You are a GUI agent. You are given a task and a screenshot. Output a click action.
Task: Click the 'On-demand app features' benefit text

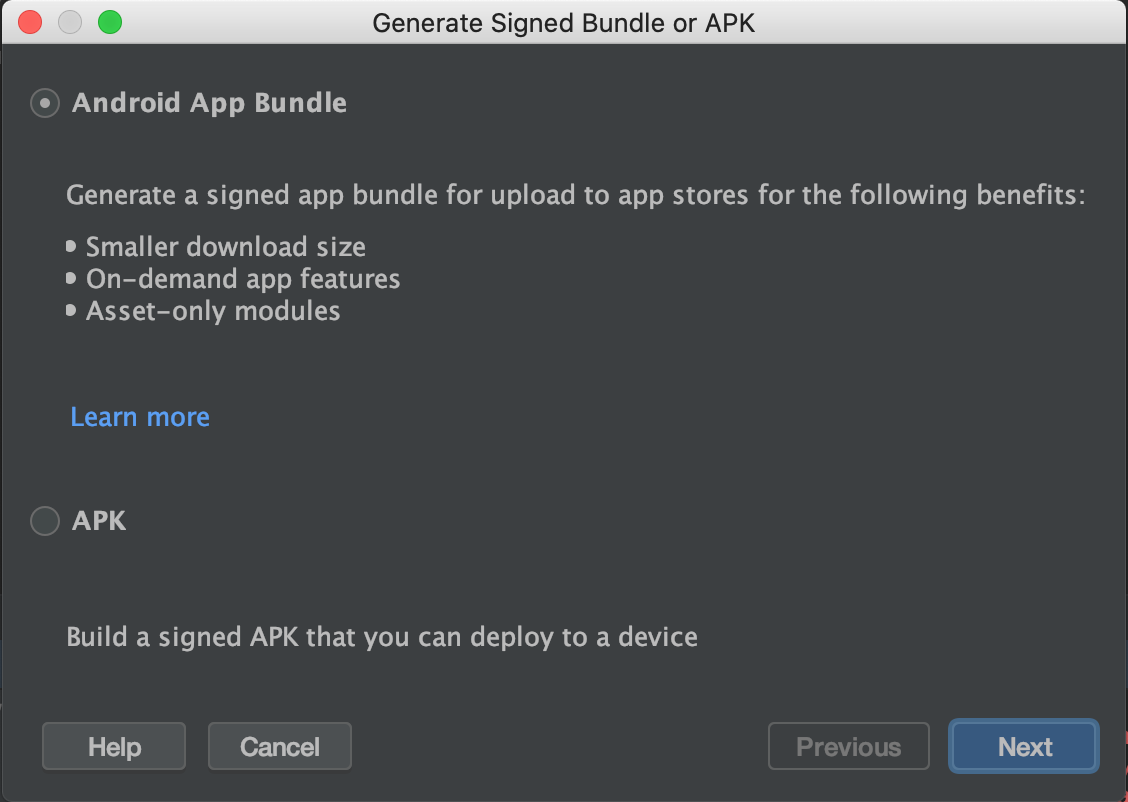tap(243, 279)
